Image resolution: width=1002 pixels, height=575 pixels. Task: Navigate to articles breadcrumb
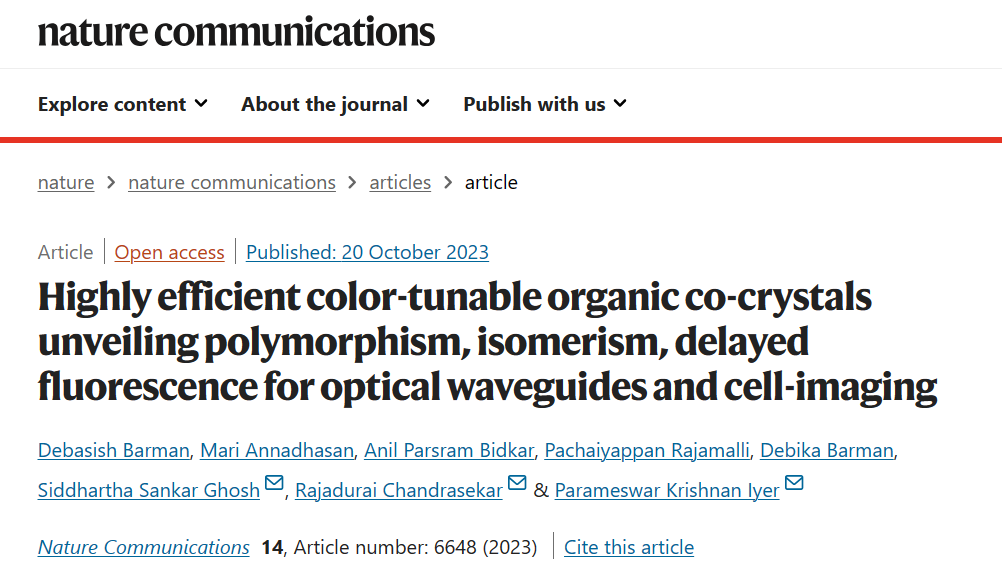click(400, 183)
